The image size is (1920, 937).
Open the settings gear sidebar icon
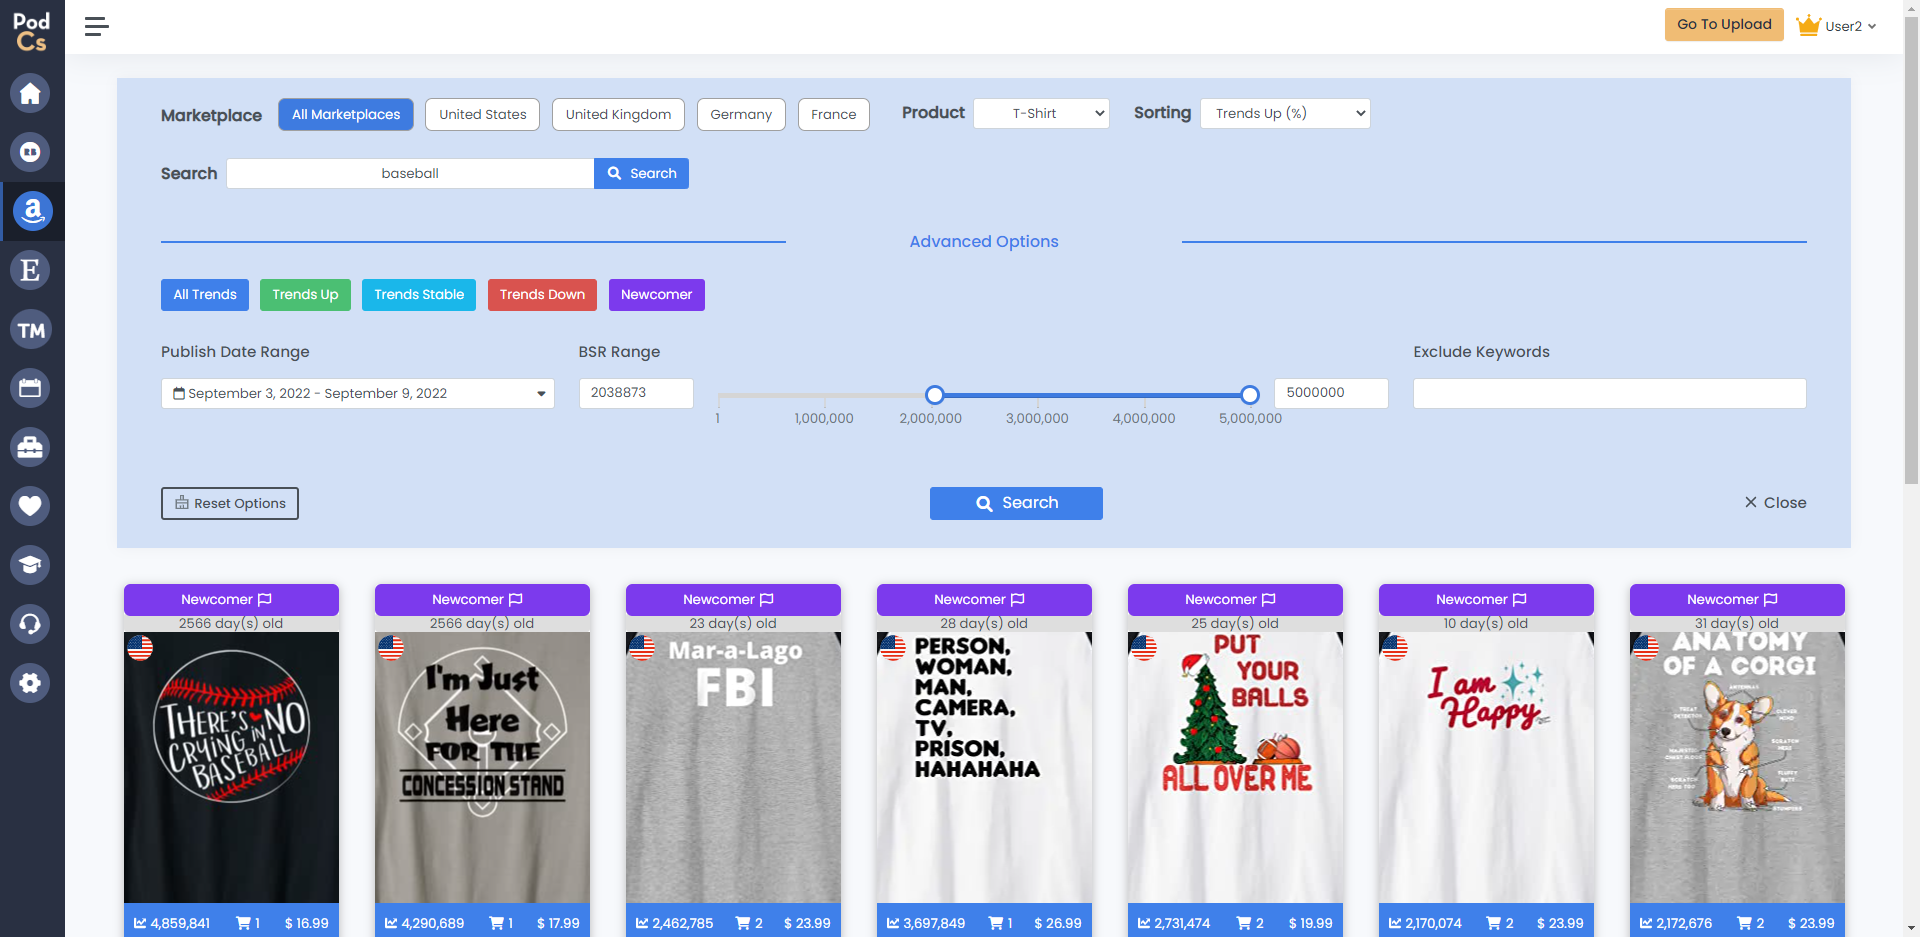pyautogui.click(x=31, y=683)
